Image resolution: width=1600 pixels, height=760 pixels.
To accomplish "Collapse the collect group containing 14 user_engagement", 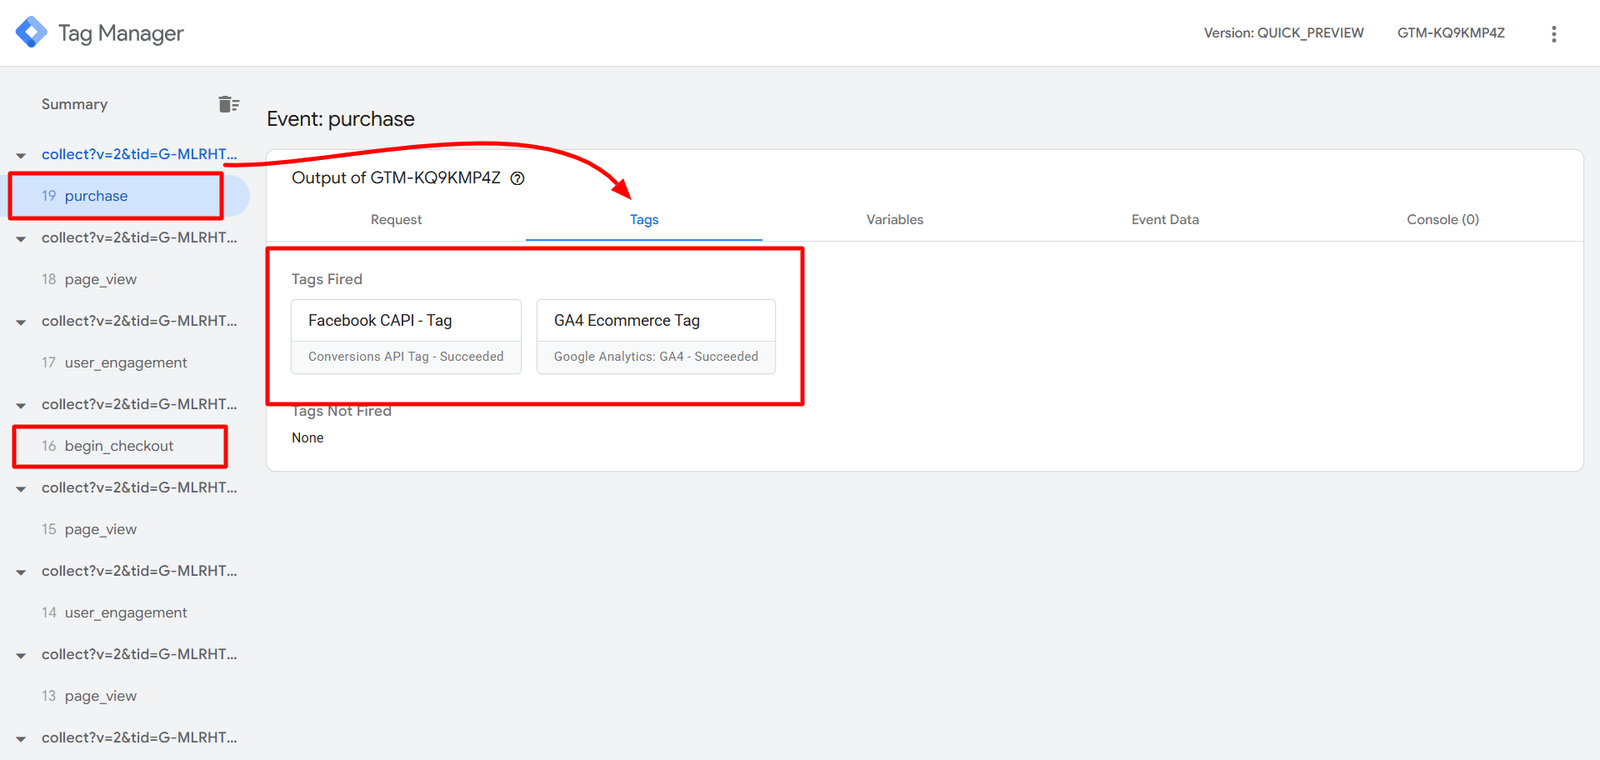I will (21, 572).
